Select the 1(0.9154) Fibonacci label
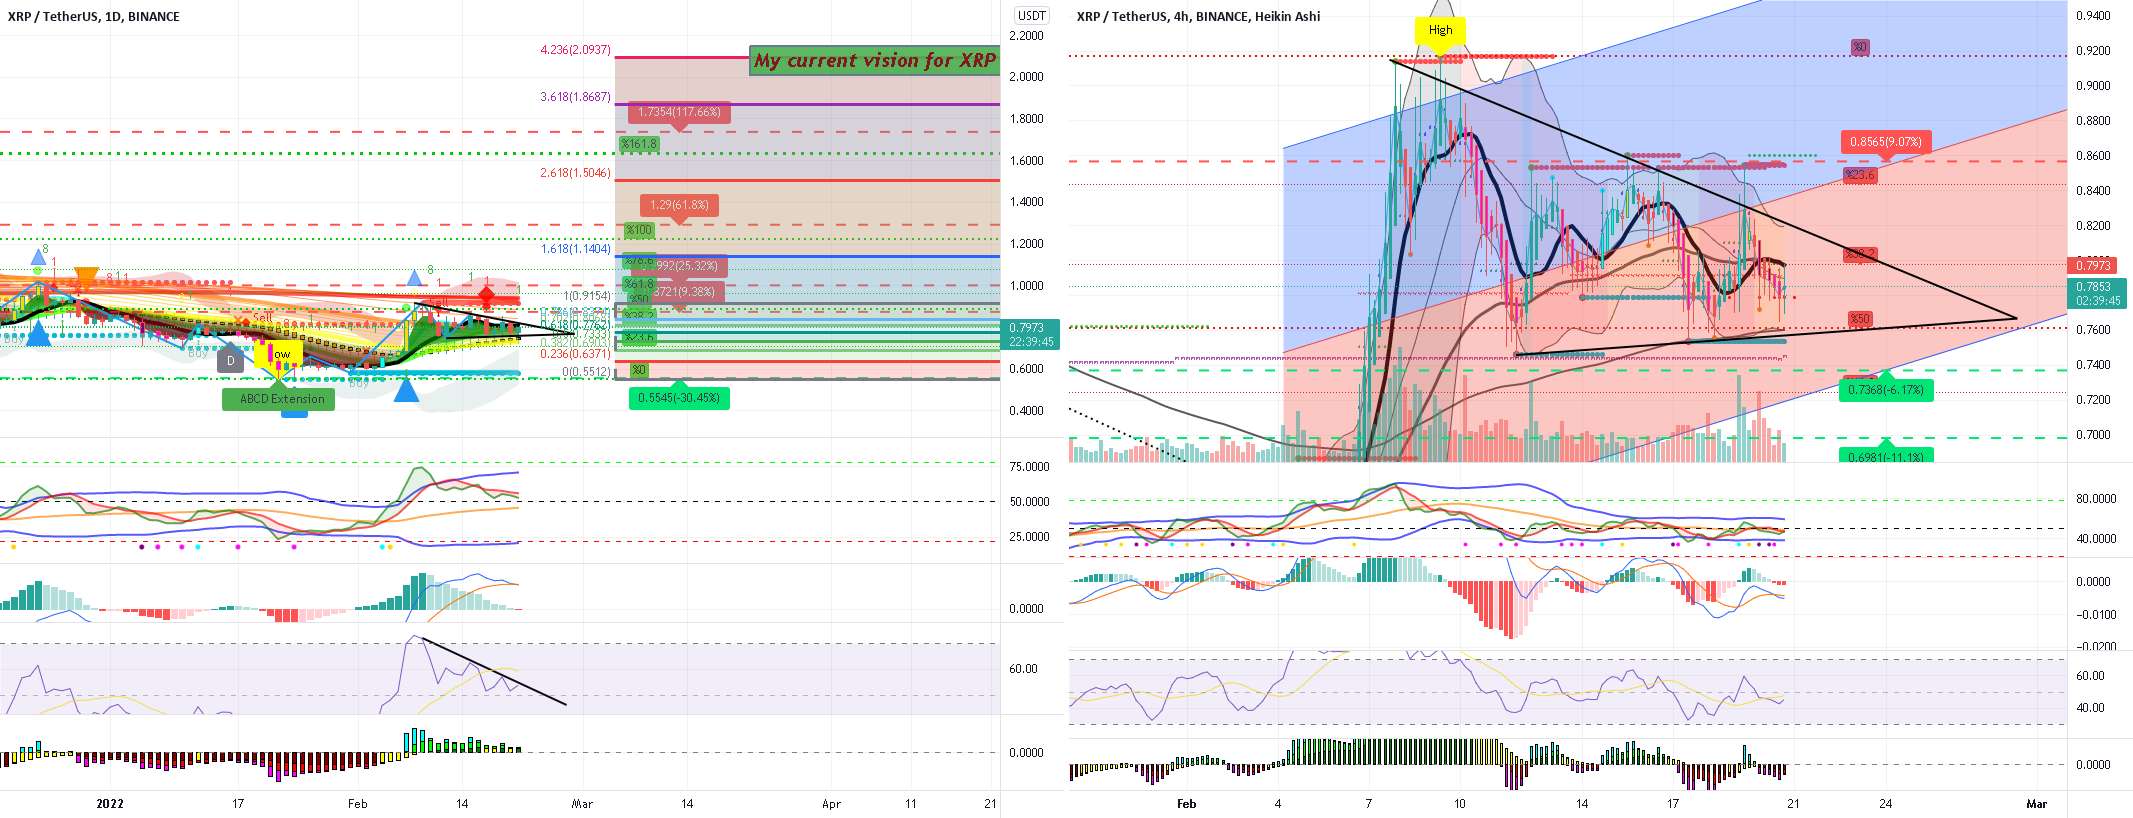This screenshot has width=2133, height=818. pyautogui.click(x=587, y=296)
